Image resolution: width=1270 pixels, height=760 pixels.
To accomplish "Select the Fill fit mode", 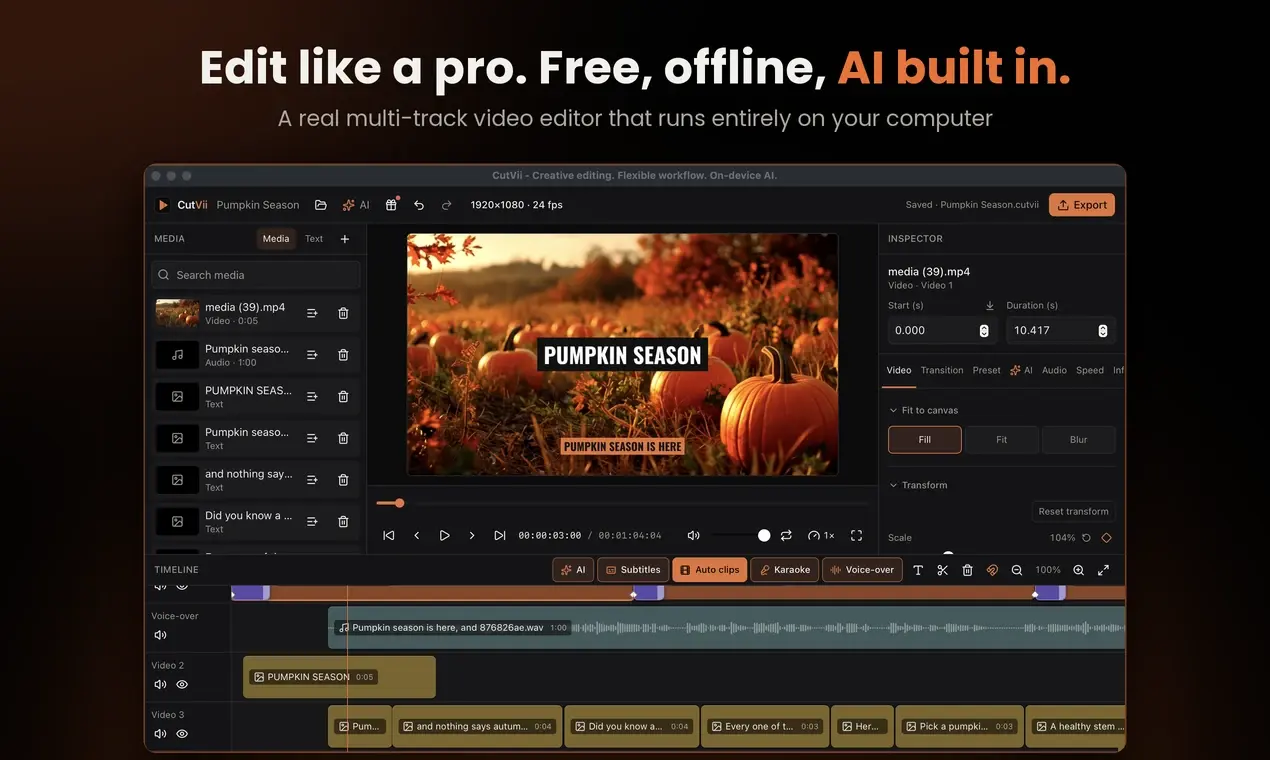I will tap(925, 440).
